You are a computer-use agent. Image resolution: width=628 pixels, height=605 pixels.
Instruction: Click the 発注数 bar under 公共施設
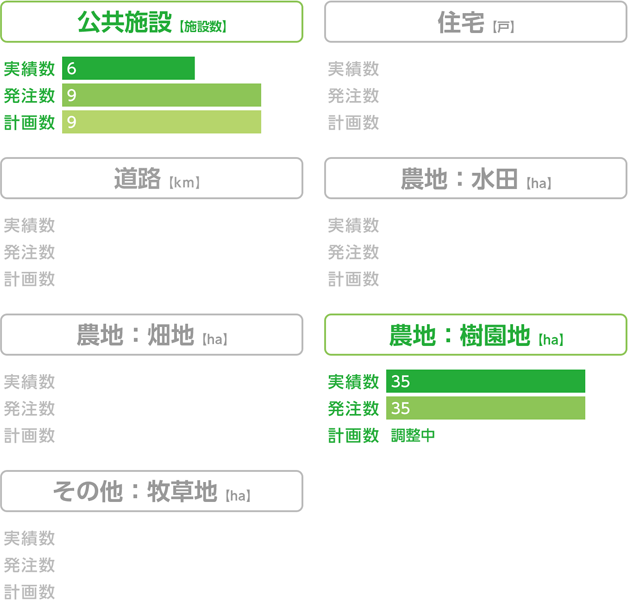[x=161, y=95]
